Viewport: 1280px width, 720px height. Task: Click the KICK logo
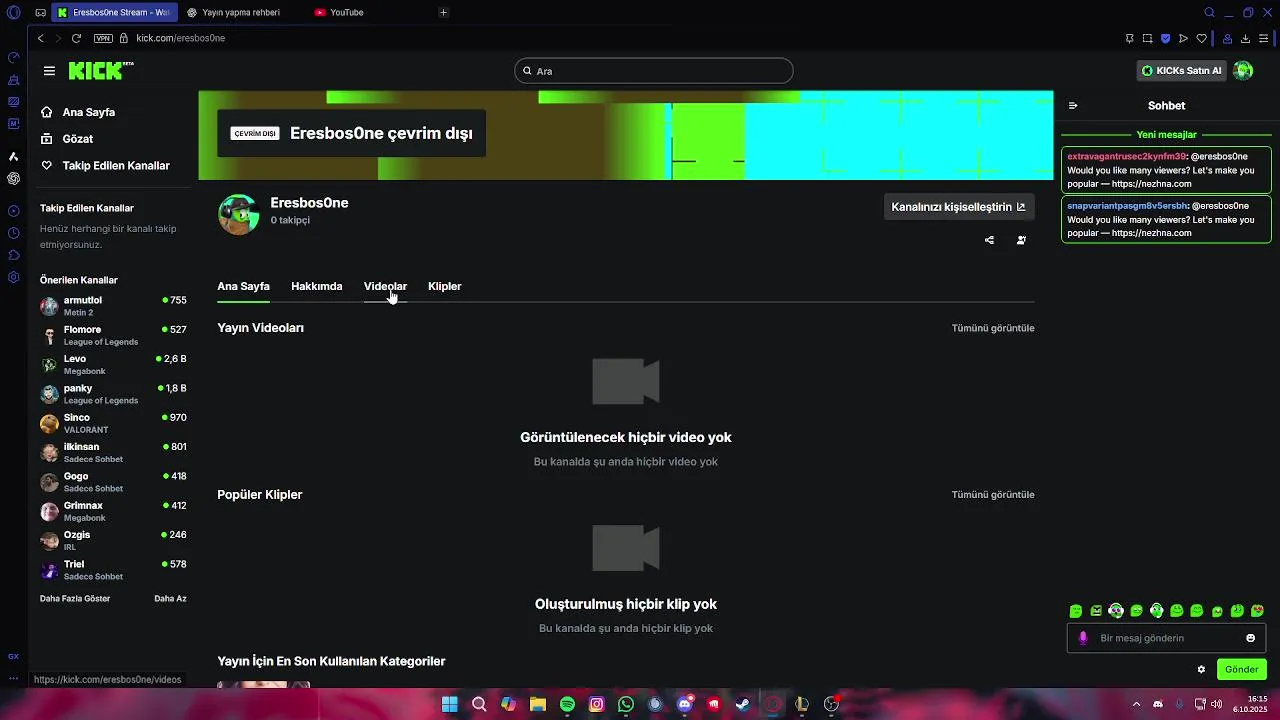point(100,70)
